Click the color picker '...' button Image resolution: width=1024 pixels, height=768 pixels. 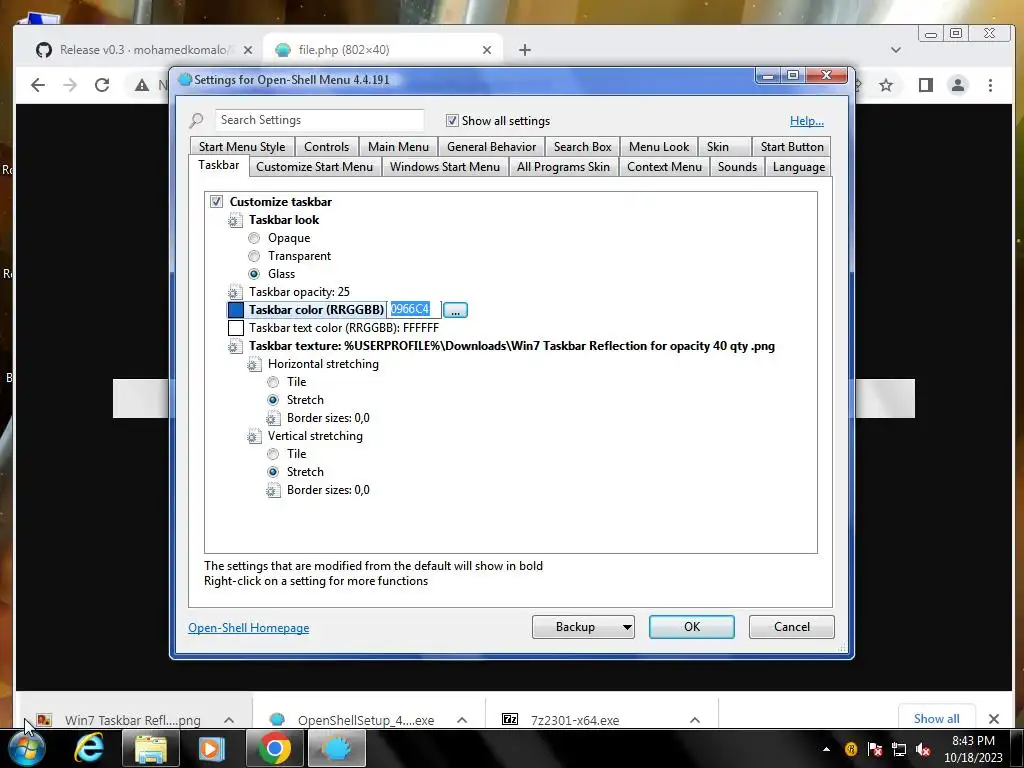point(455,310)
